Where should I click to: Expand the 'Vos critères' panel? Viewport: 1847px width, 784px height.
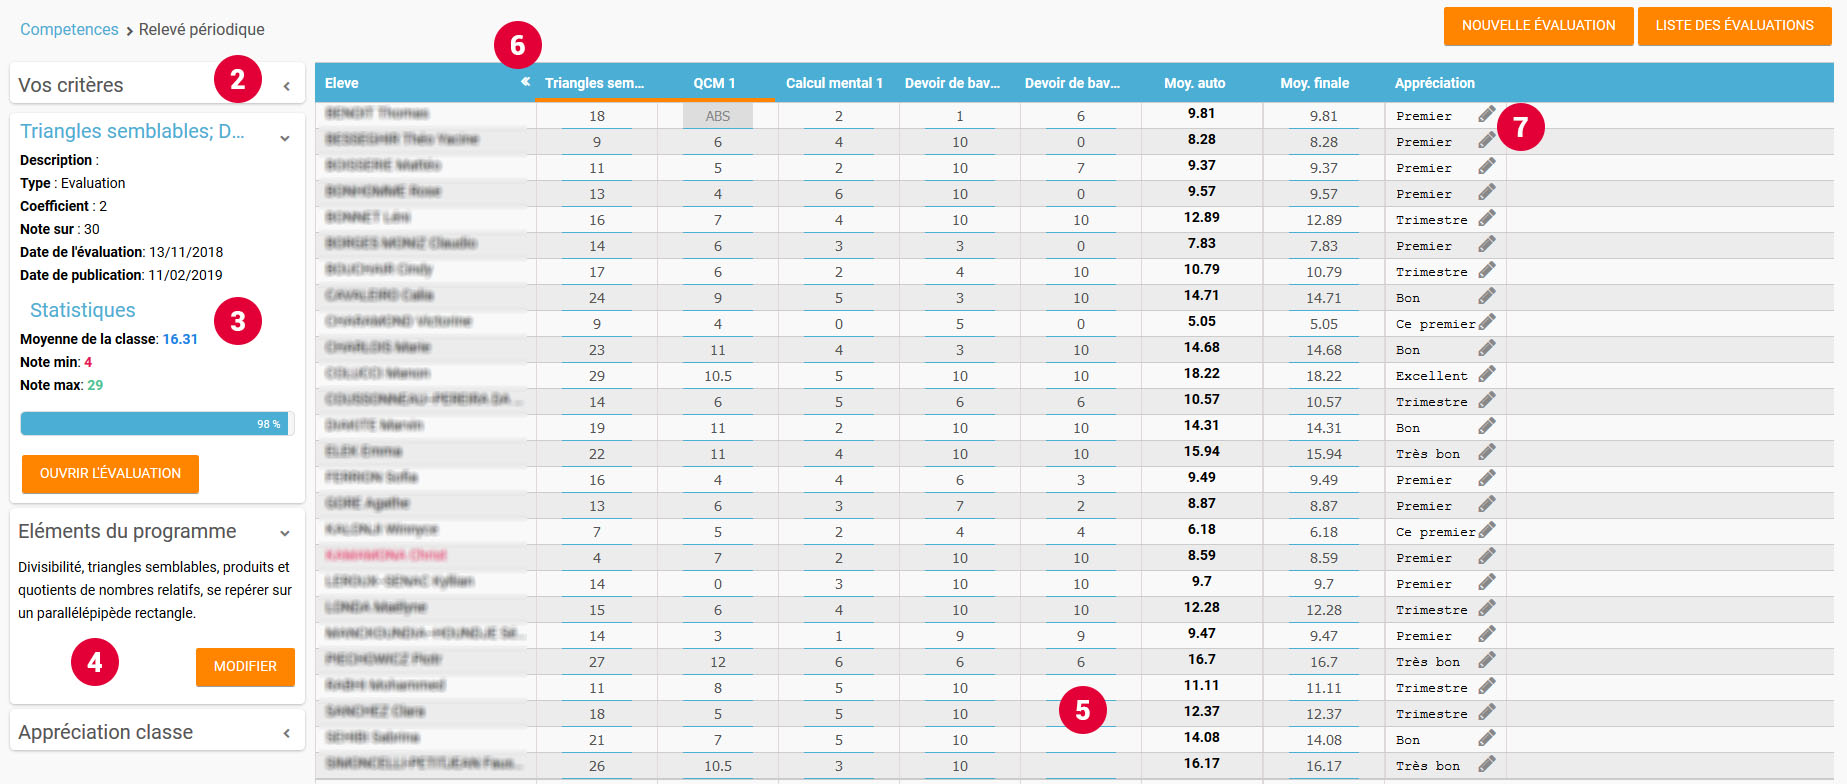[287, 86]
